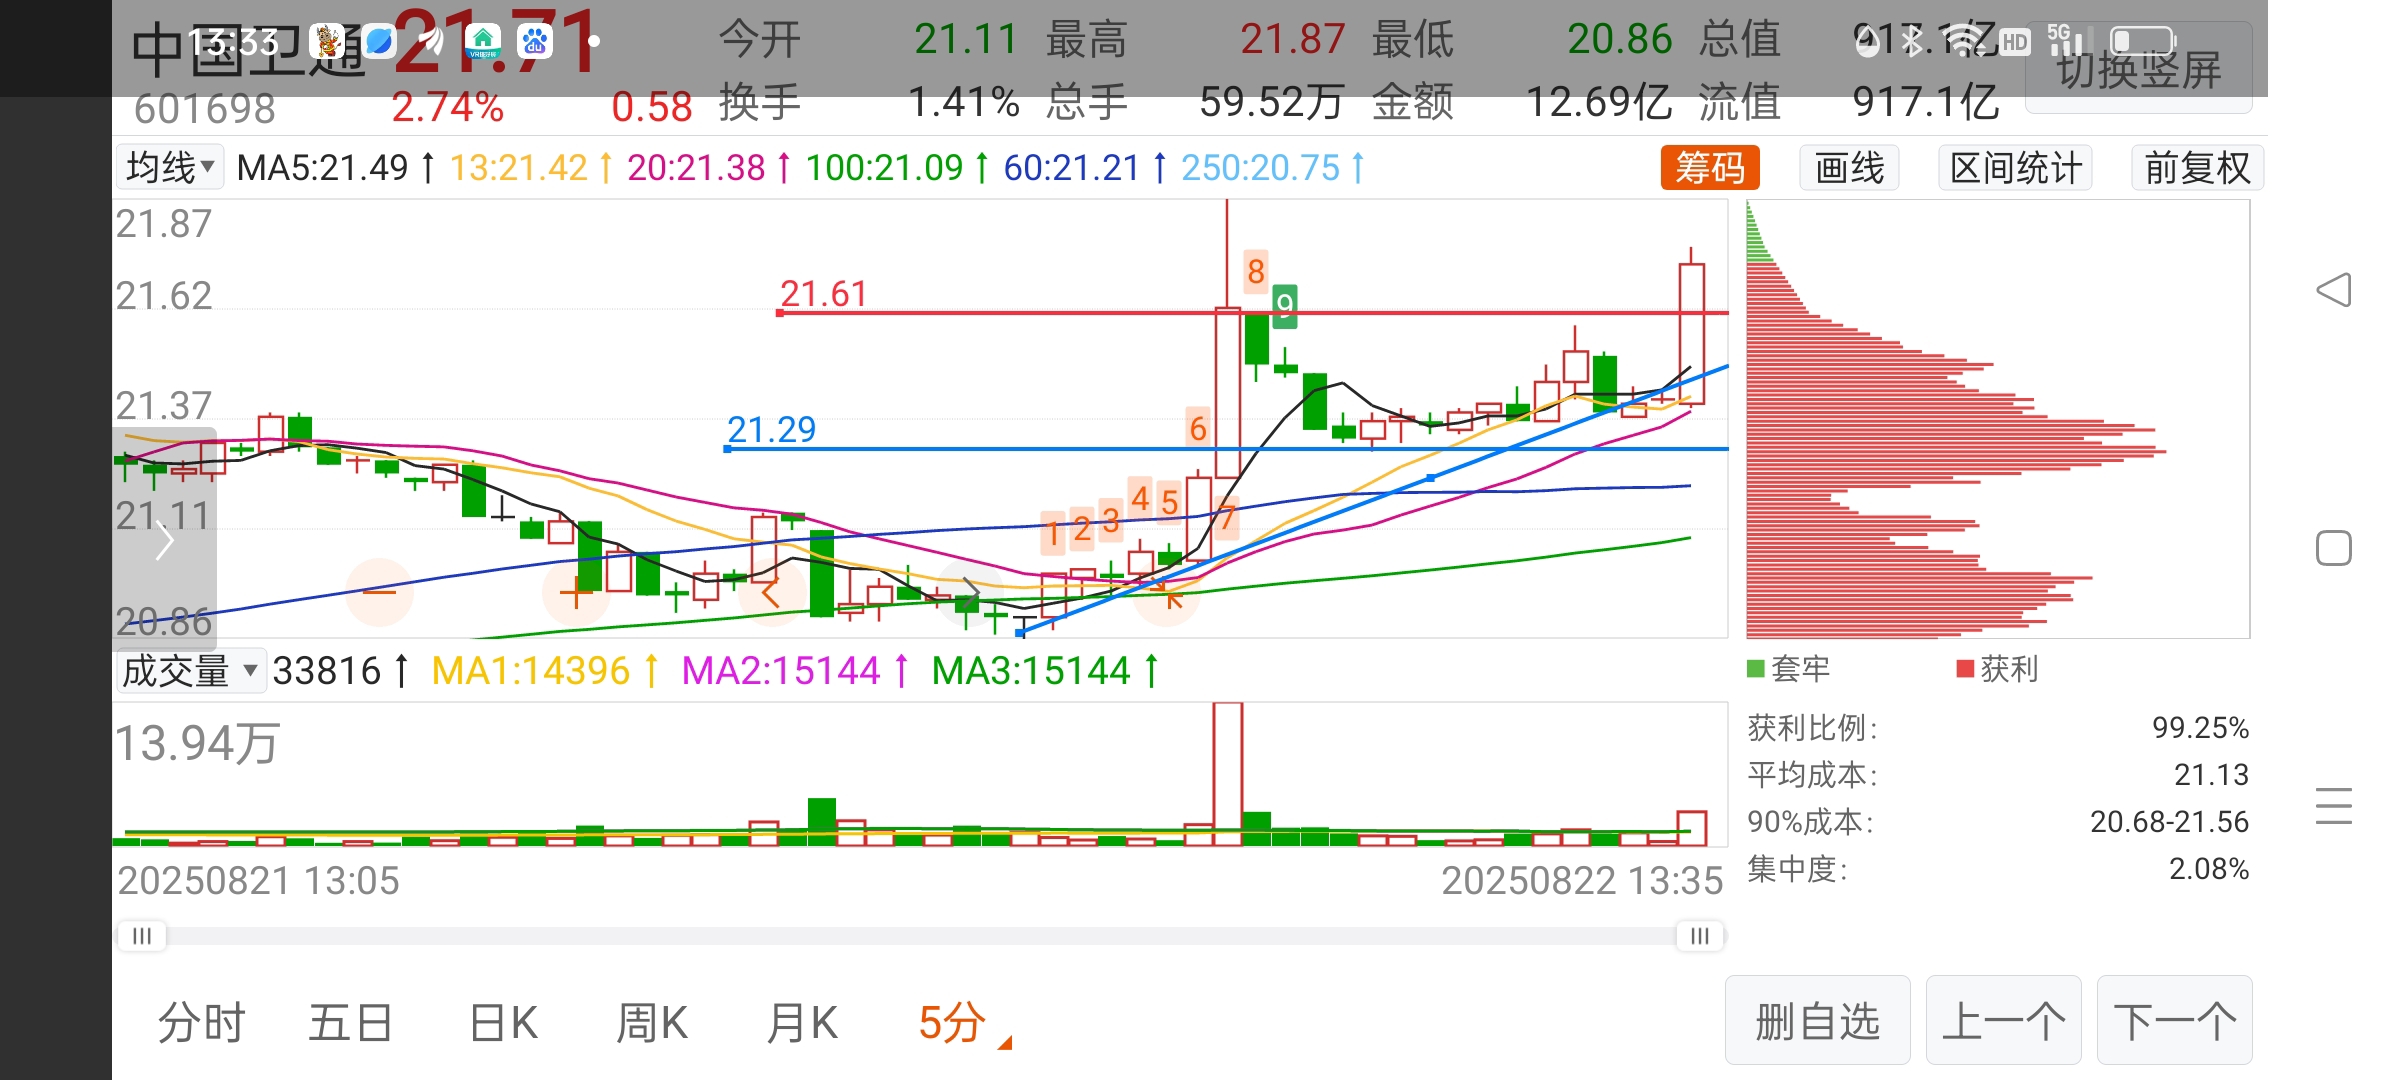
Task: Click the 60:21.21 moving average label
Action: click(1085, 167)
